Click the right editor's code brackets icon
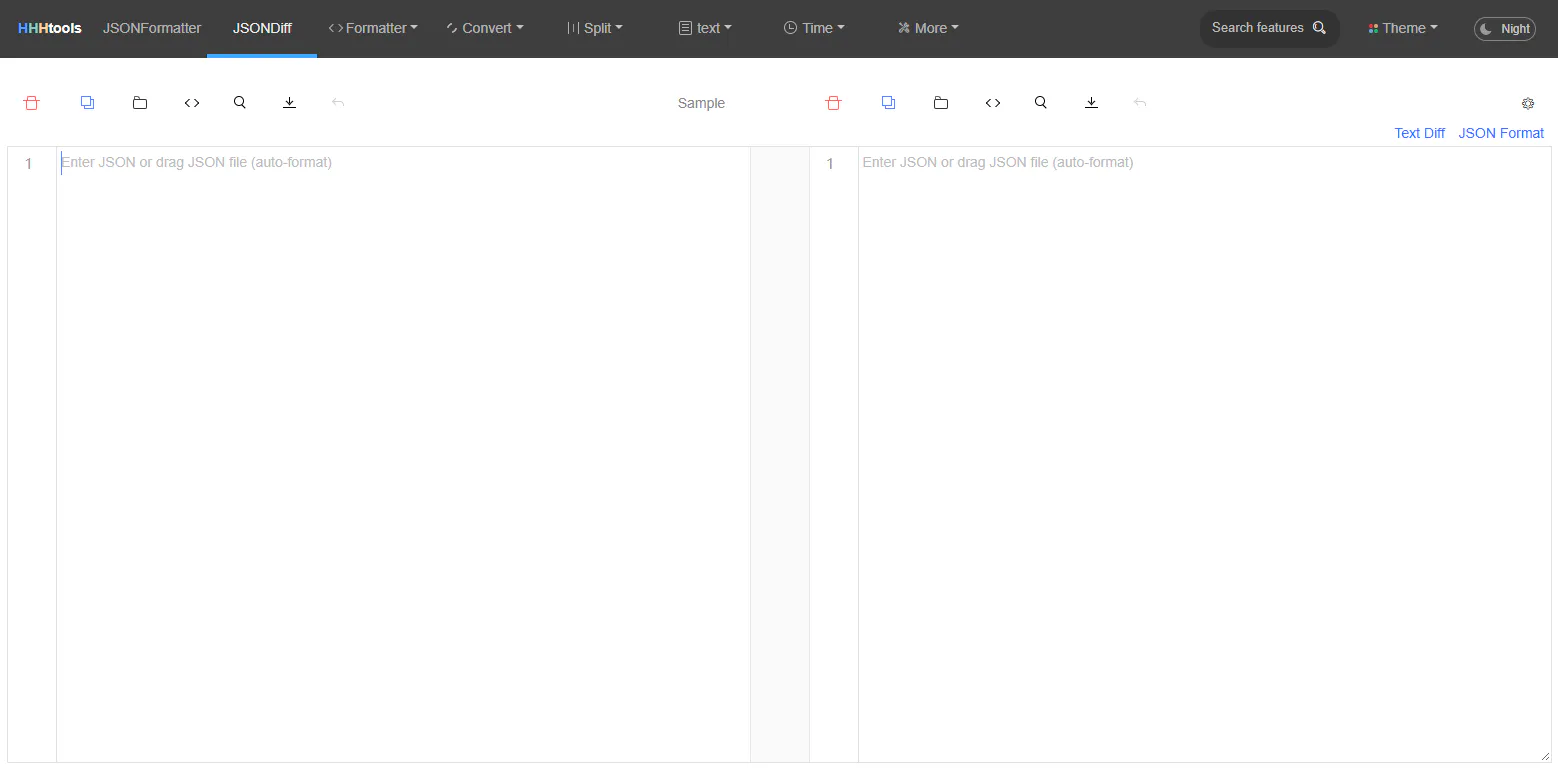Screen dimensions: 1558x773 (993, 103)
